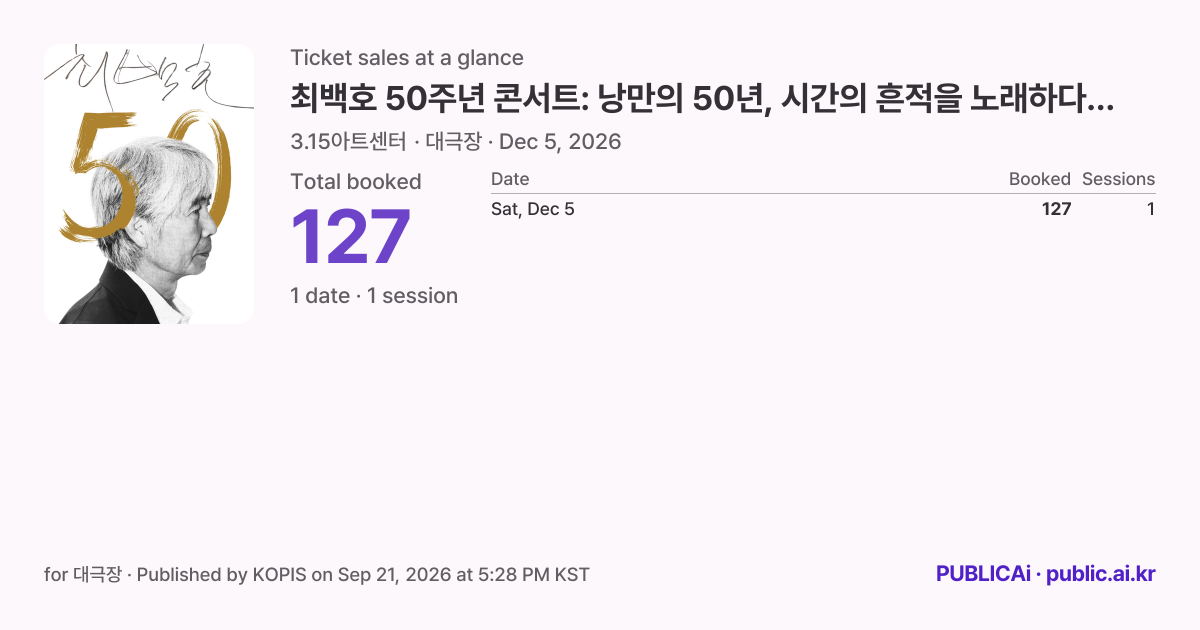Click the sessions count '1' in row
Viewport: 1200px width, 630px height.
[1151, 209]
